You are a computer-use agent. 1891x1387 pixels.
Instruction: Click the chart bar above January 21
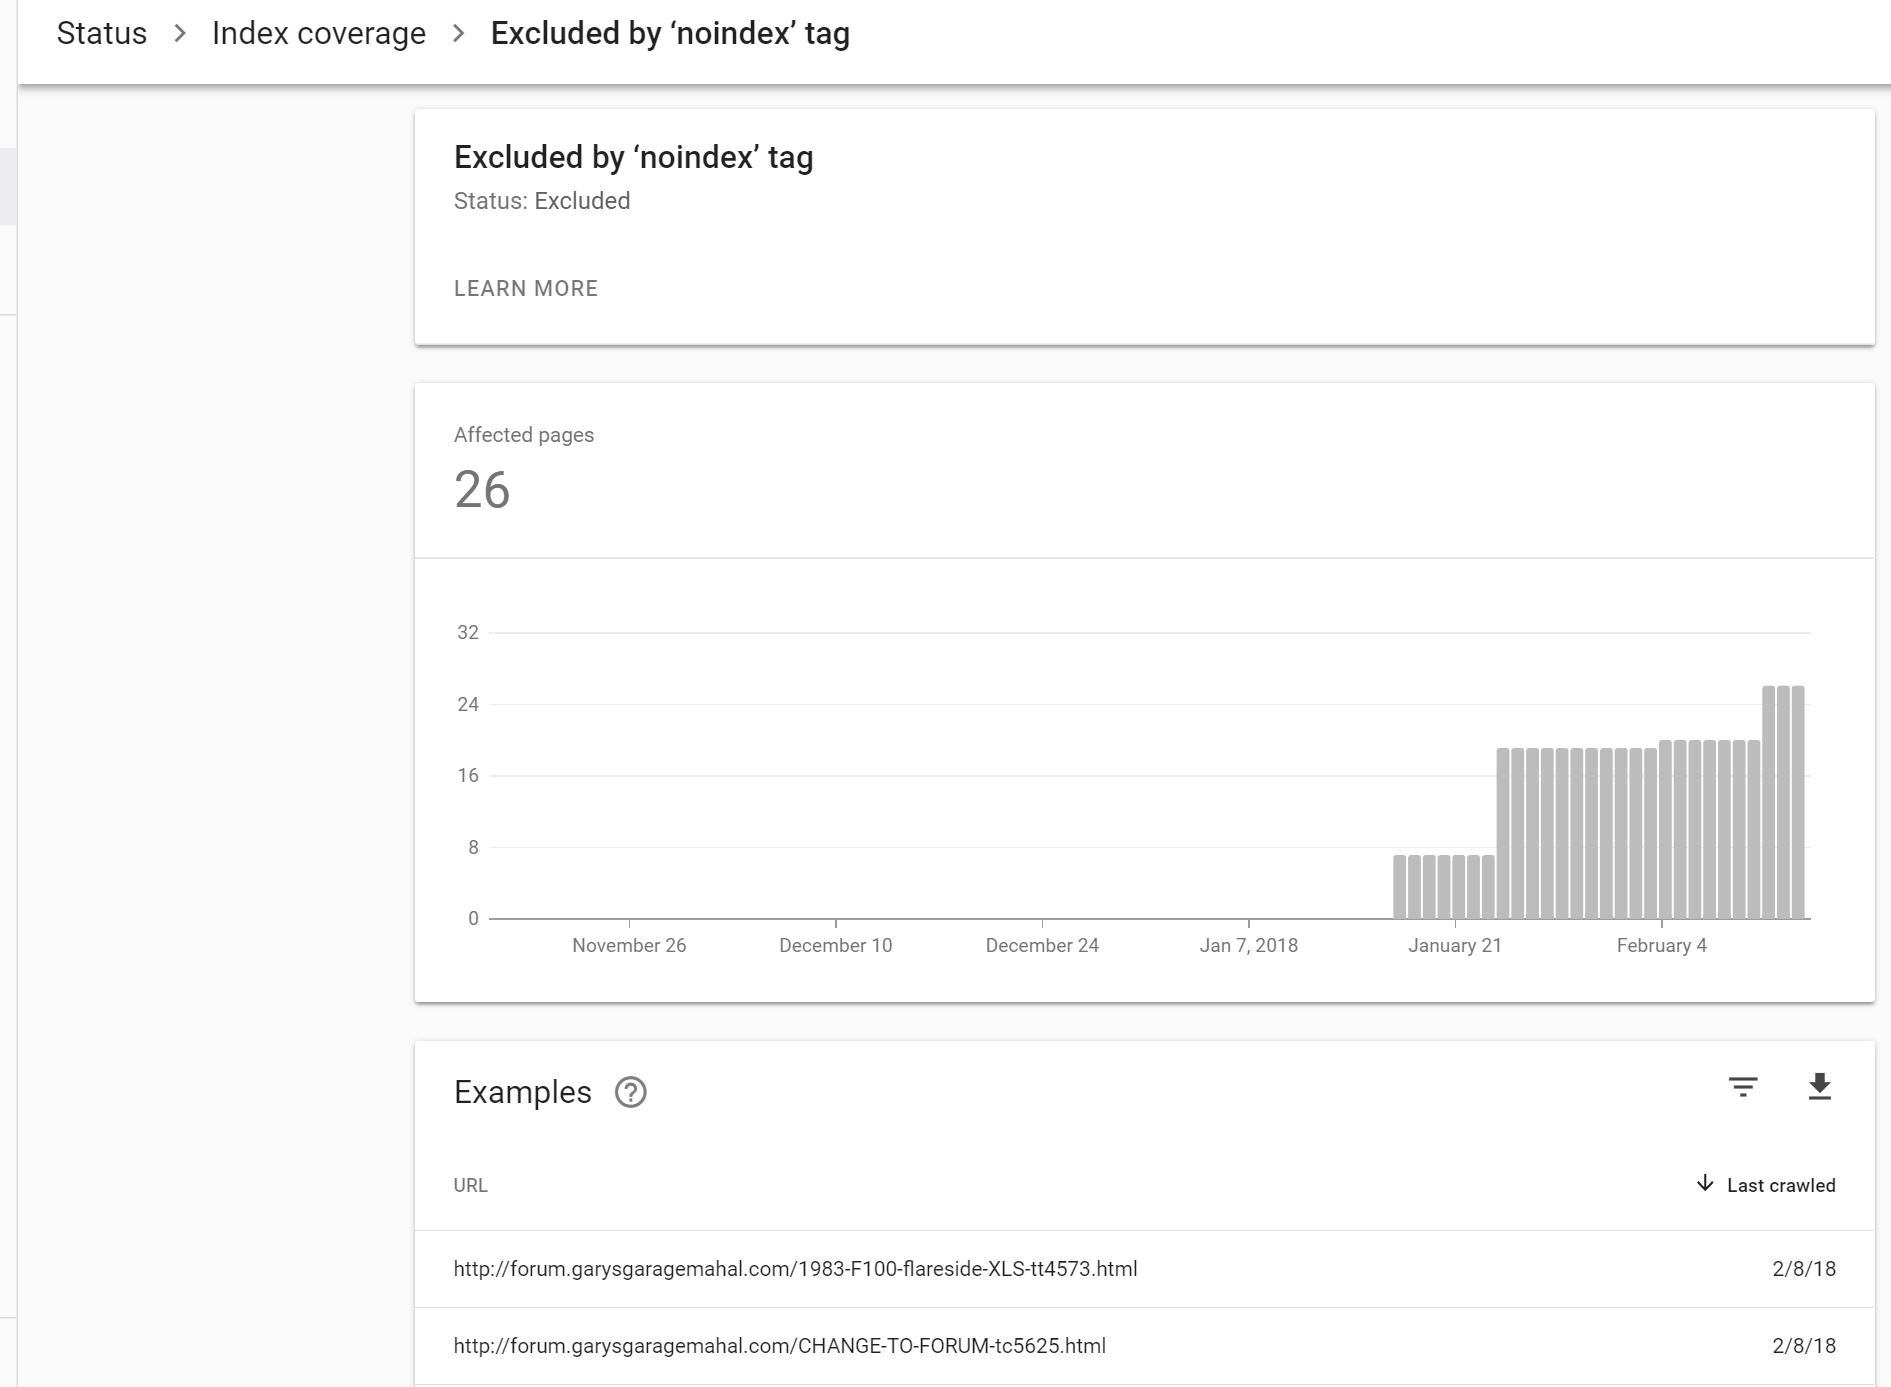(1459, 887)
